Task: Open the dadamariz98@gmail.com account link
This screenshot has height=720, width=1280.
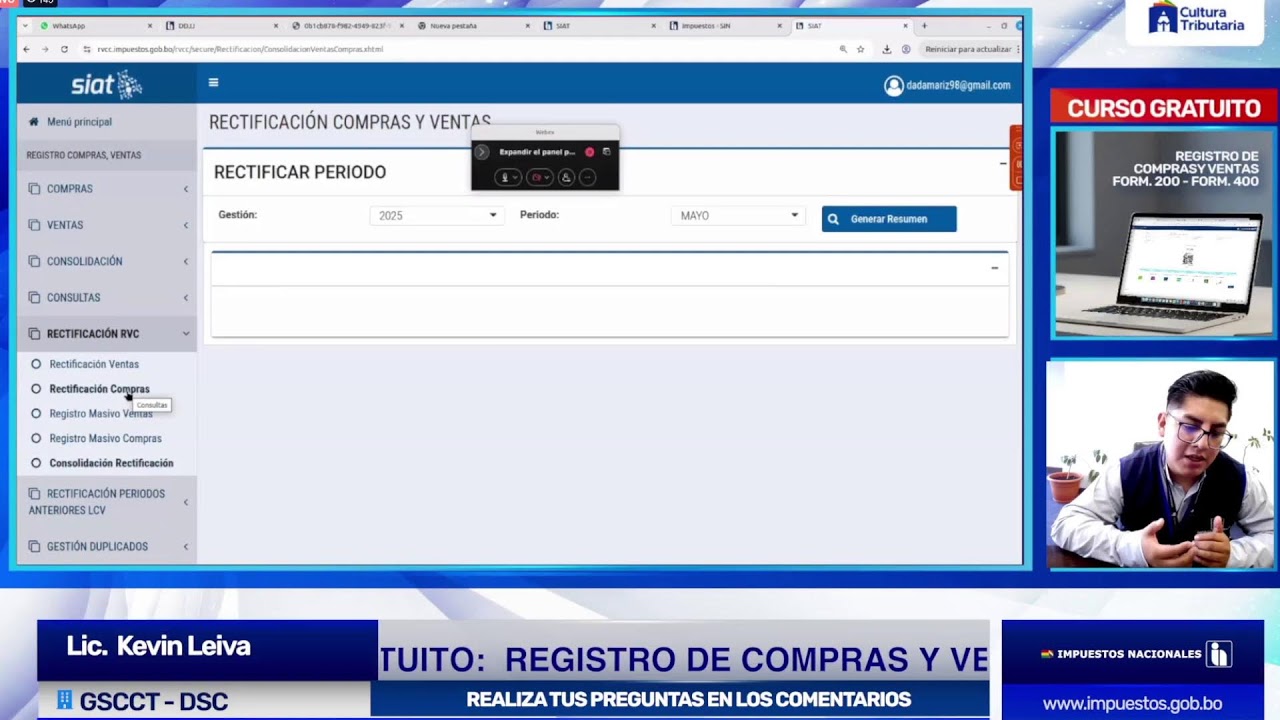Action: tap(958, 86)
